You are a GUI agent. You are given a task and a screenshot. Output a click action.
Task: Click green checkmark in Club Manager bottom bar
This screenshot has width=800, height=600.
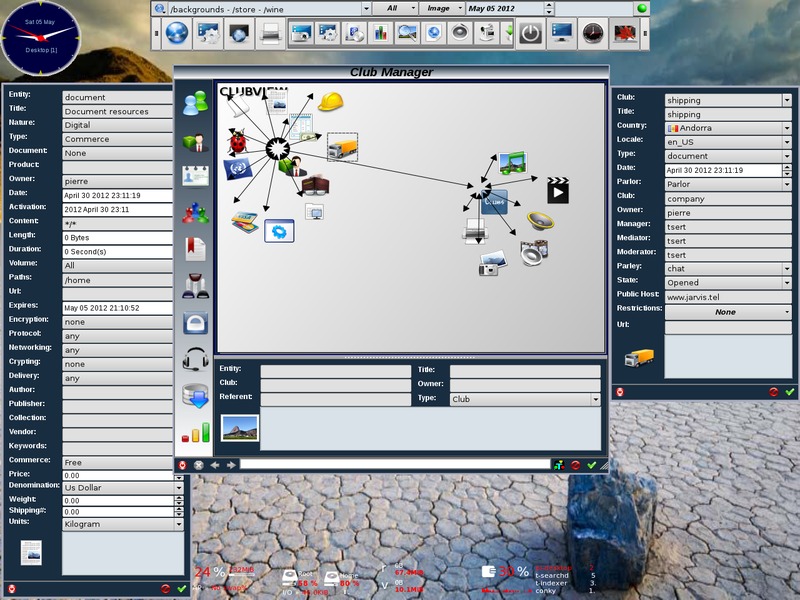tap(591, 465)
